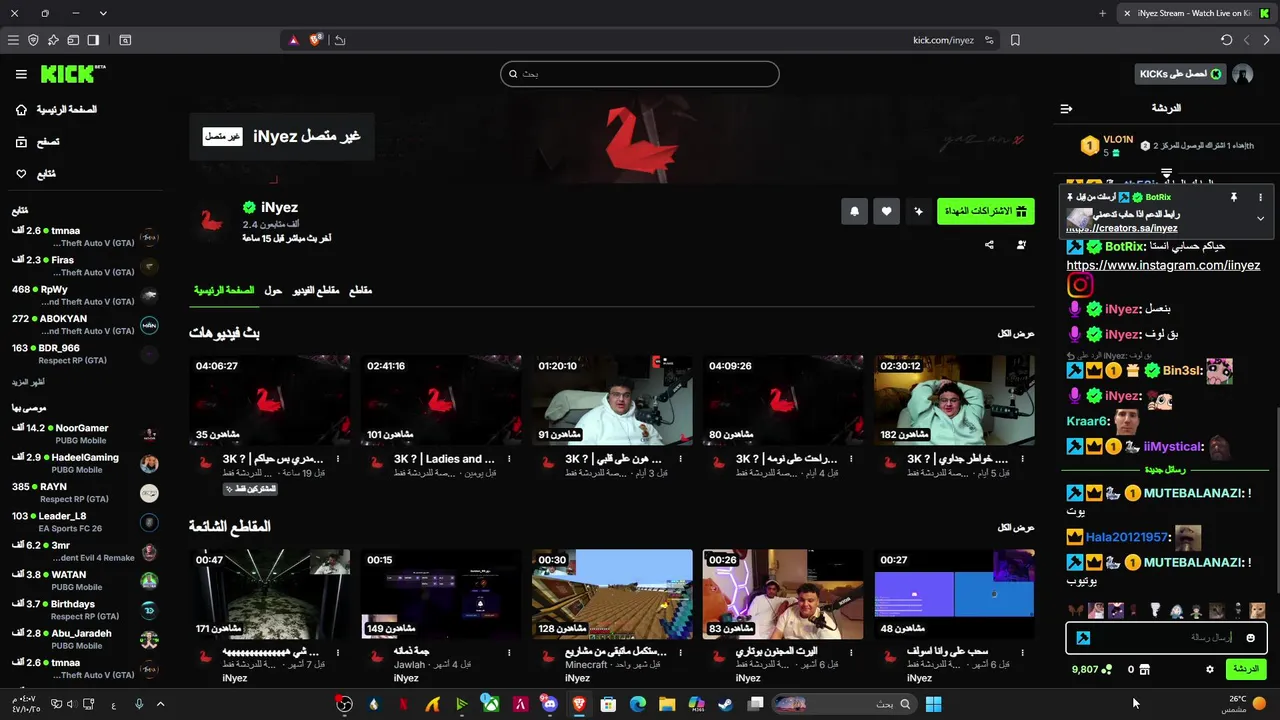1280x720 pixels.
Task: Bookmark this page in Brave
Action: tap(1015, 40)
